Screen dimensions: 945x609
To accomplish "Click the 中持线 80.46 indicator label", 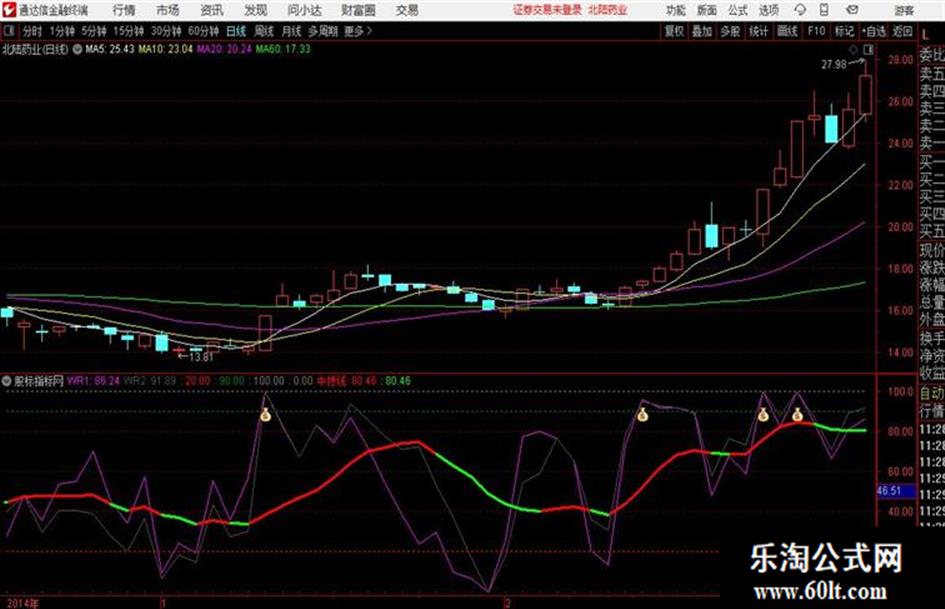I will tap(348, 381).
